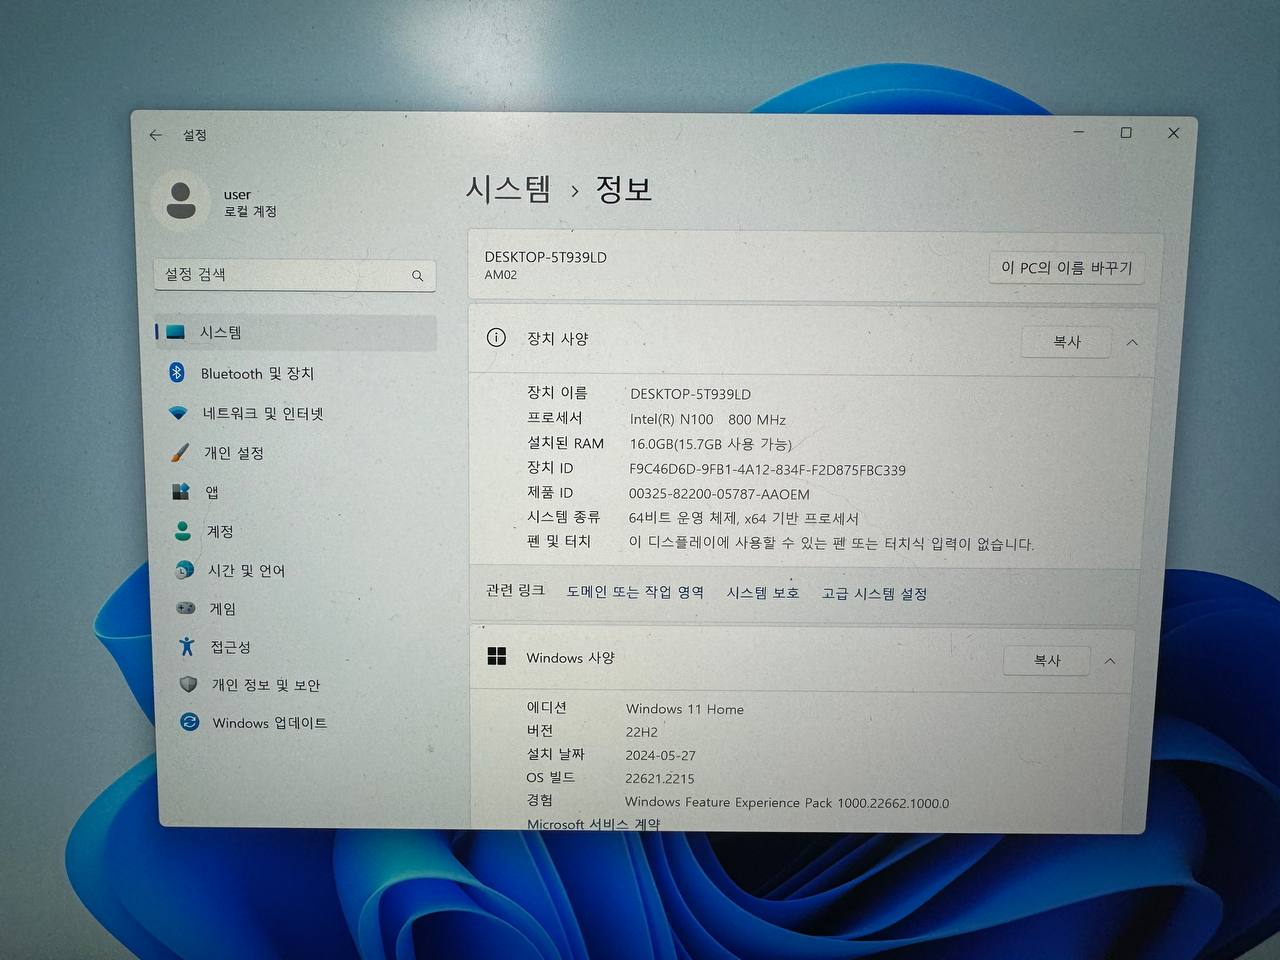
Task: Click the back arrow in Settings header
Action: (x=155, y=135)
